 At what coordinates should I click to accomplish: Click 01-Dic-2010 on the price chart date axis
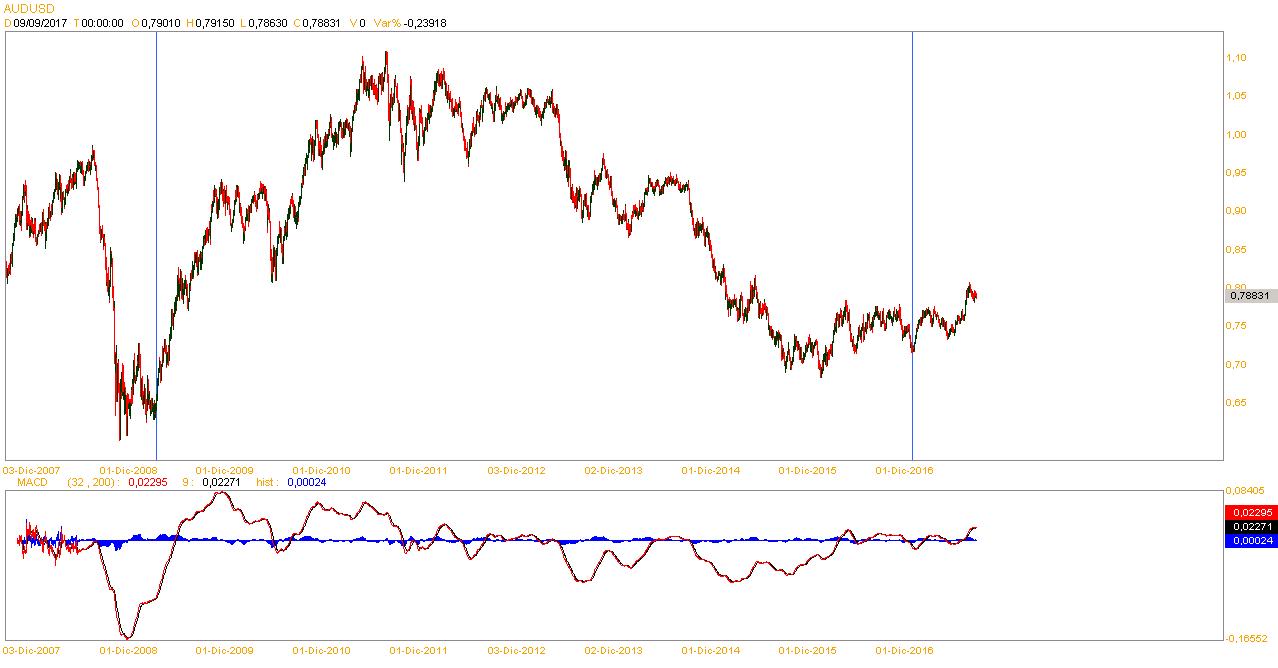(322, 469)
